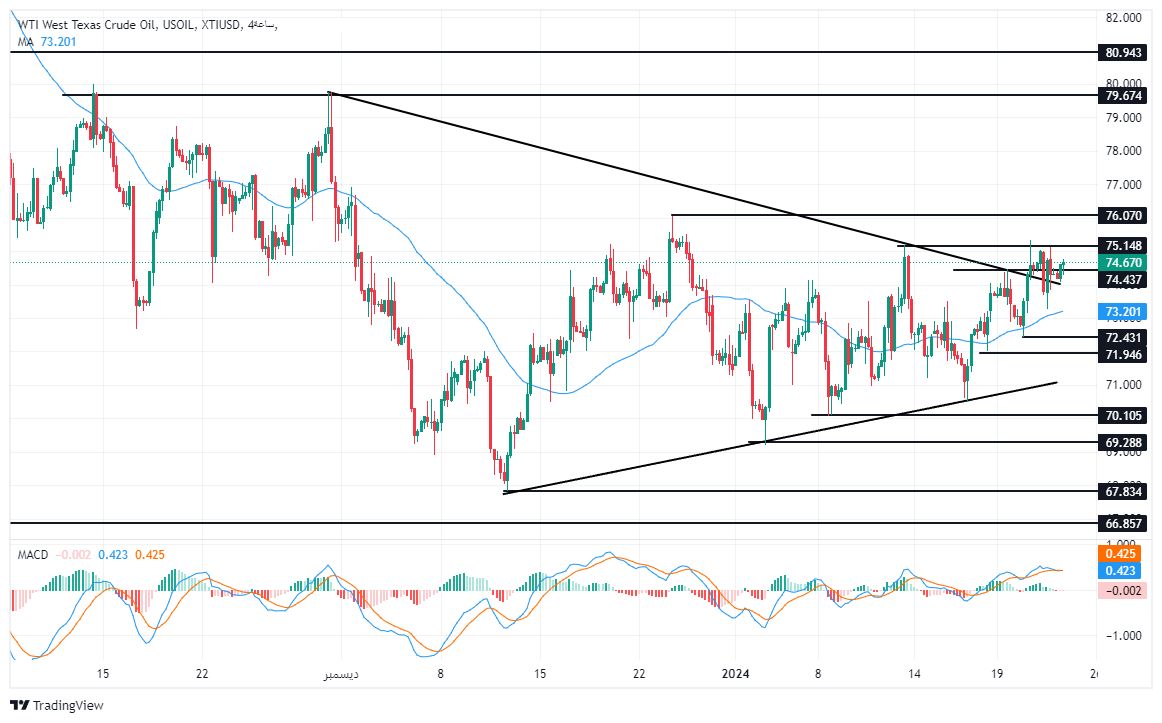Click the ديسمبر date axis label
Viewport: 1162px width, 723px height.
pyautogui.click(x=341, y=674)
